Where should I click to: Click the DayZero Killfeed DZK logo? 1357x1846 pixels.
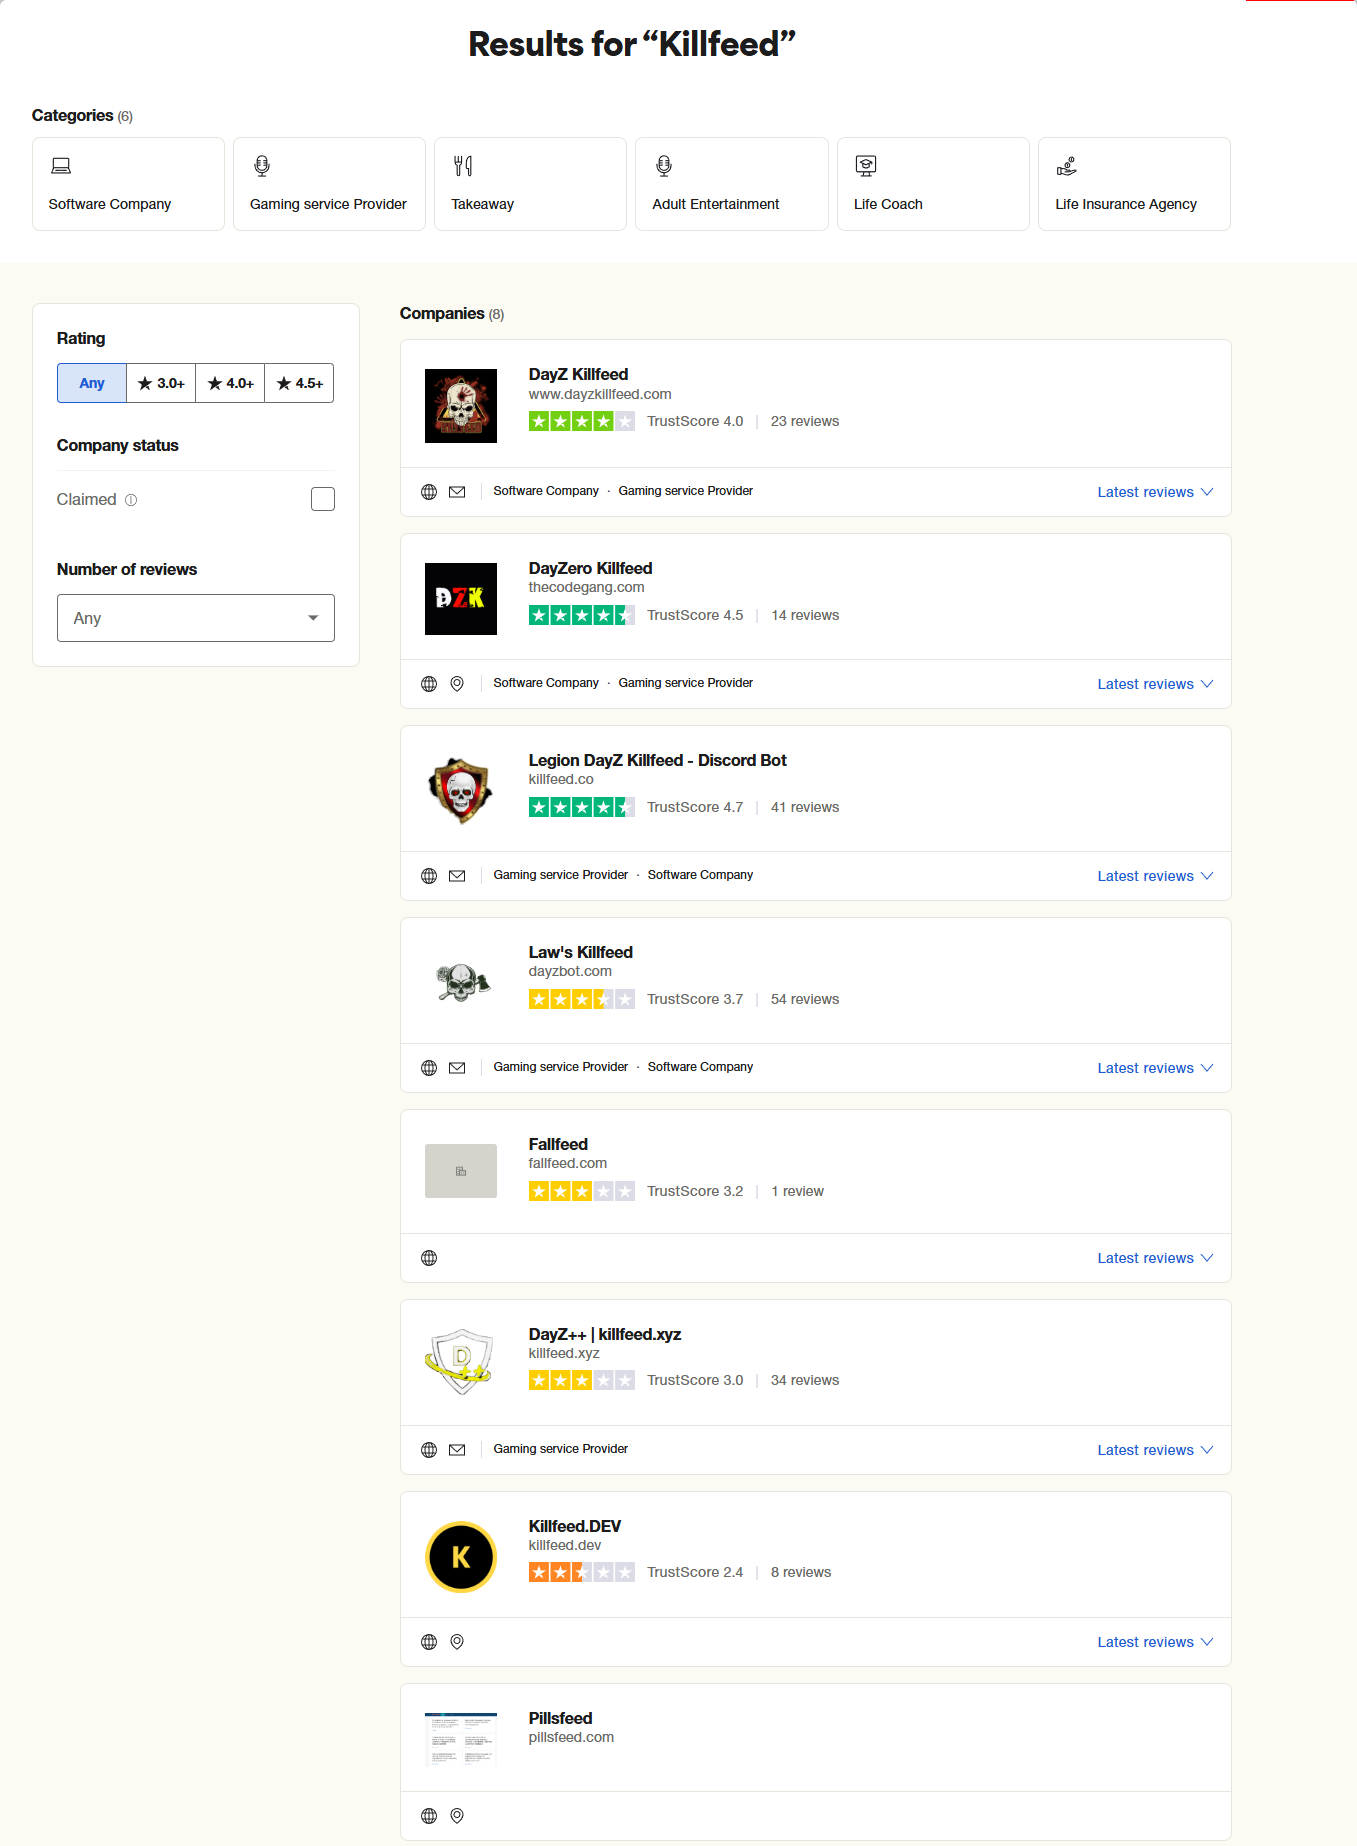(461, 598)
